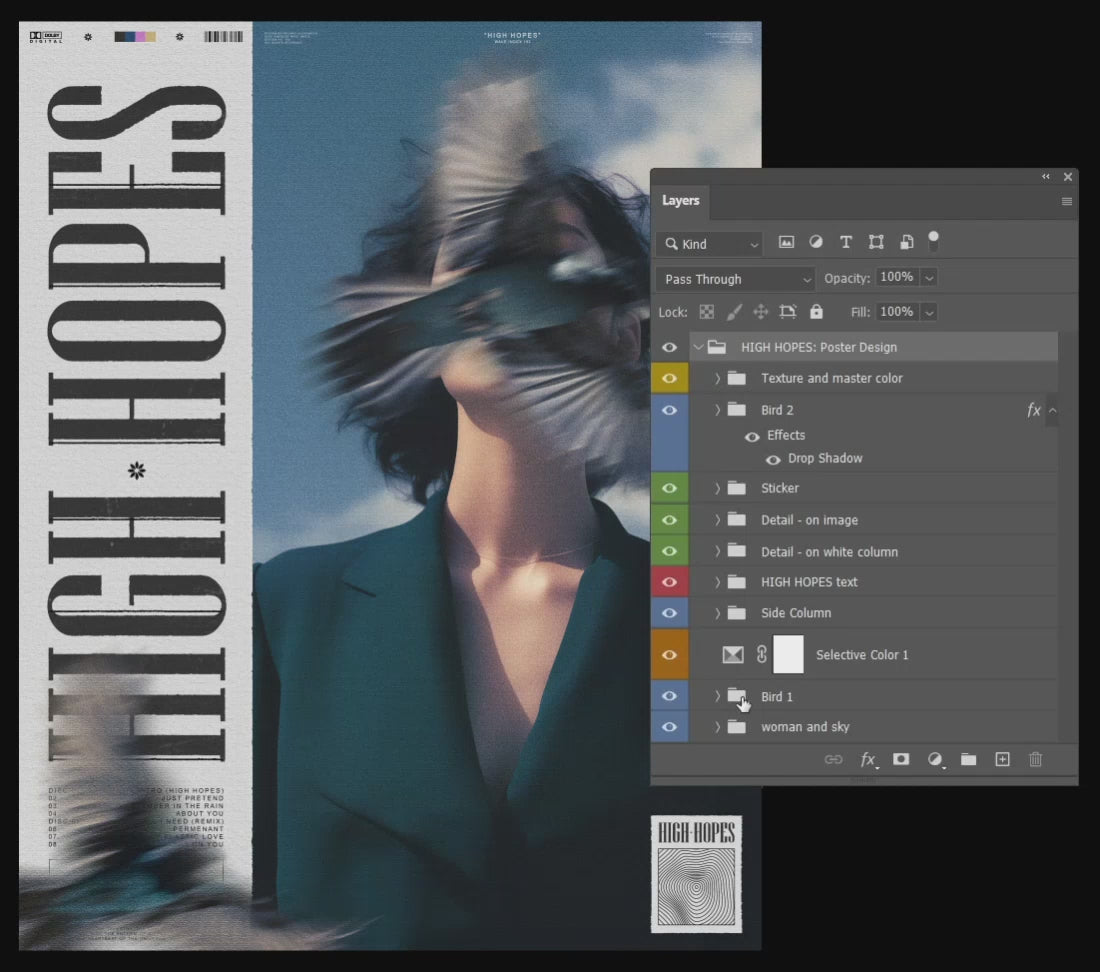Expand the Detail - on image group
The height and width of the screenshot is (972, 1100).
(x=717, y=520)
